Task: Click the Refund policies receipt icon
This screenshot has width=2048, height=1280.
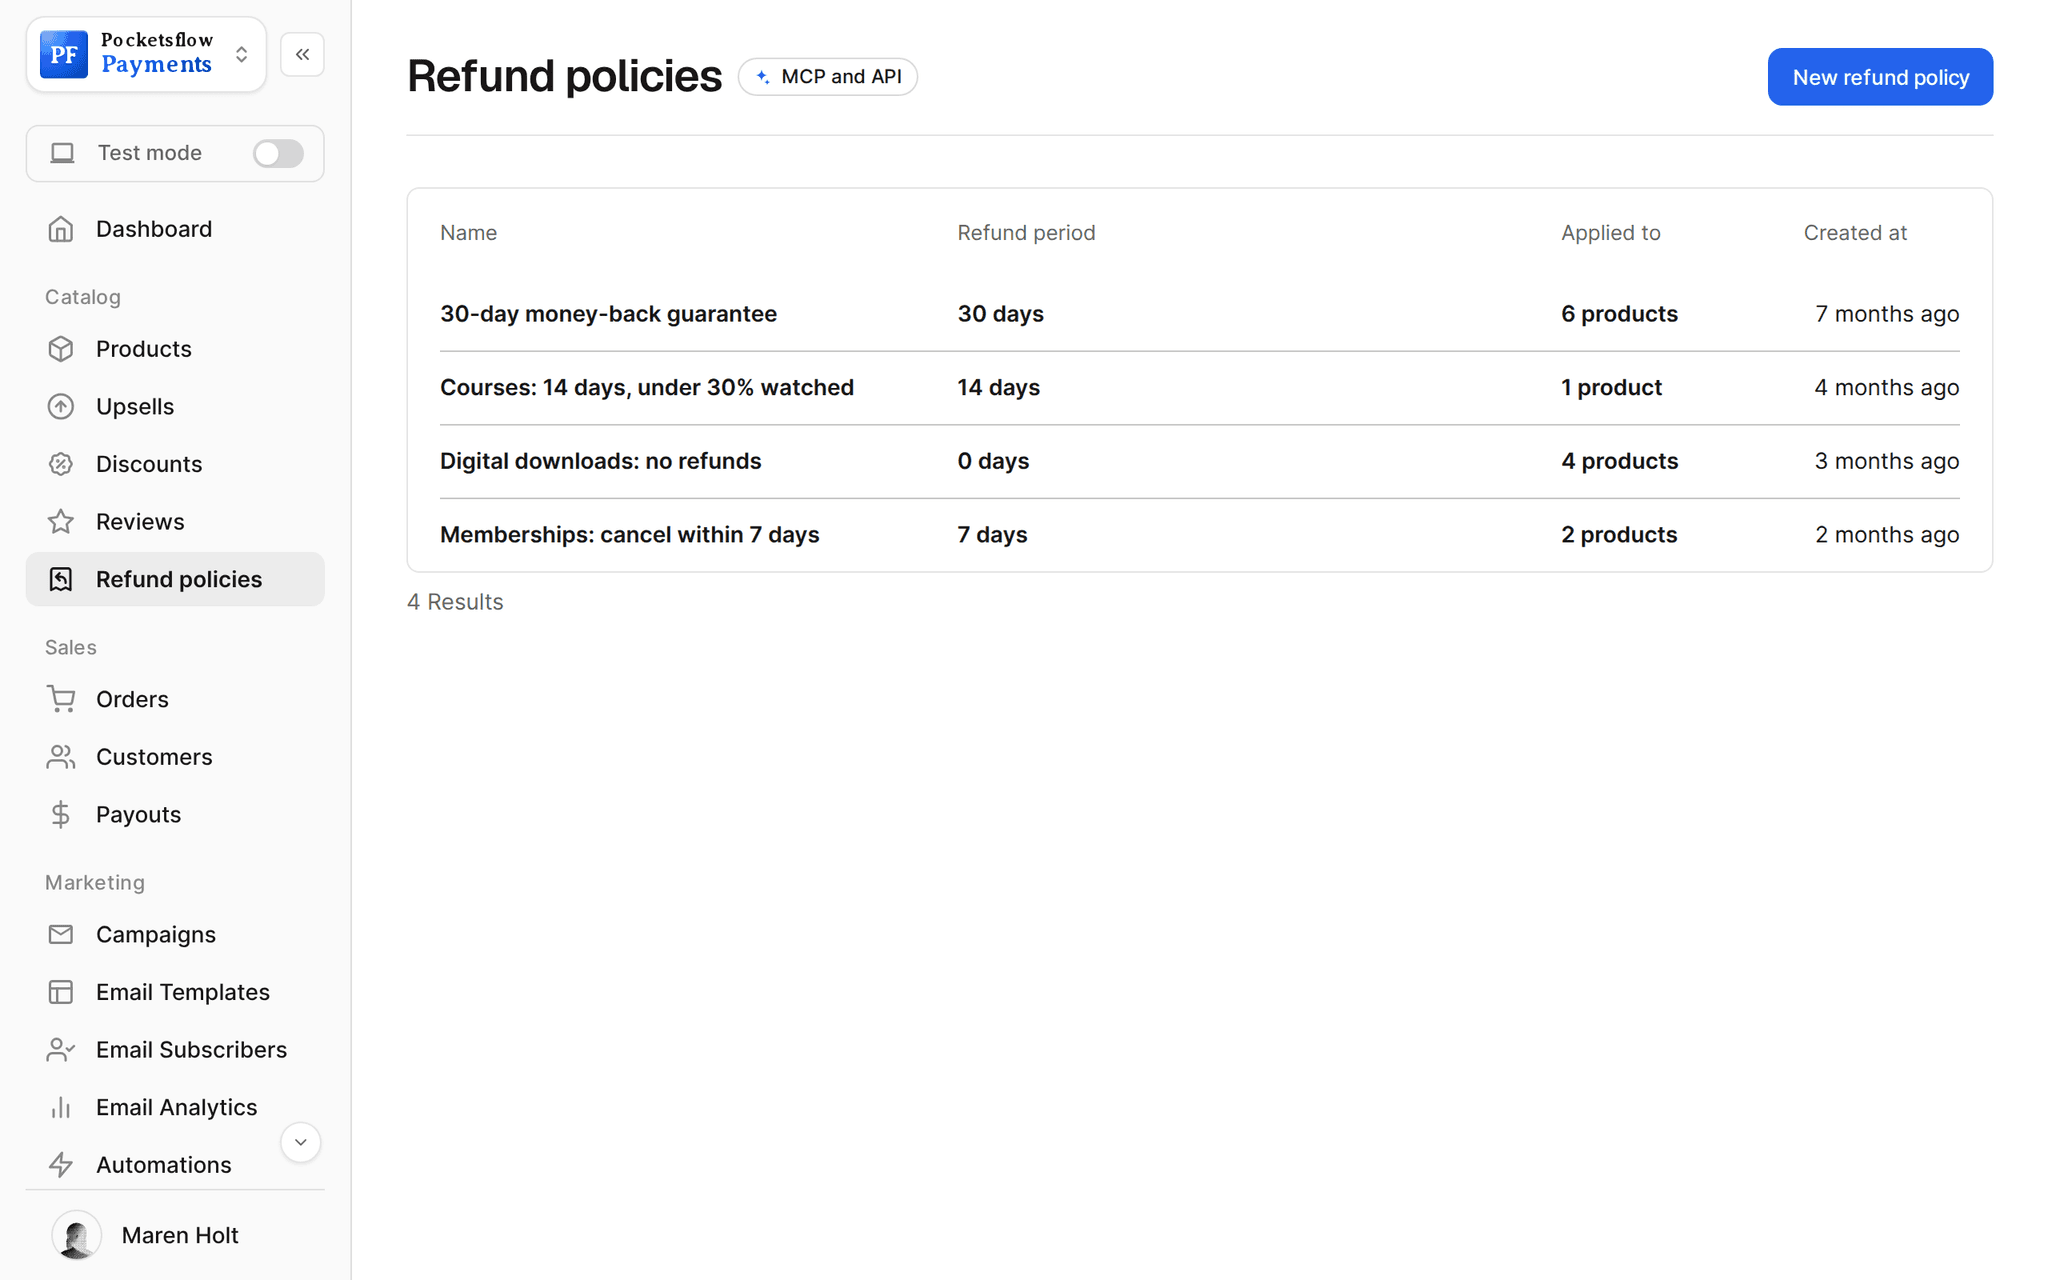Action: tap(61, 579)
